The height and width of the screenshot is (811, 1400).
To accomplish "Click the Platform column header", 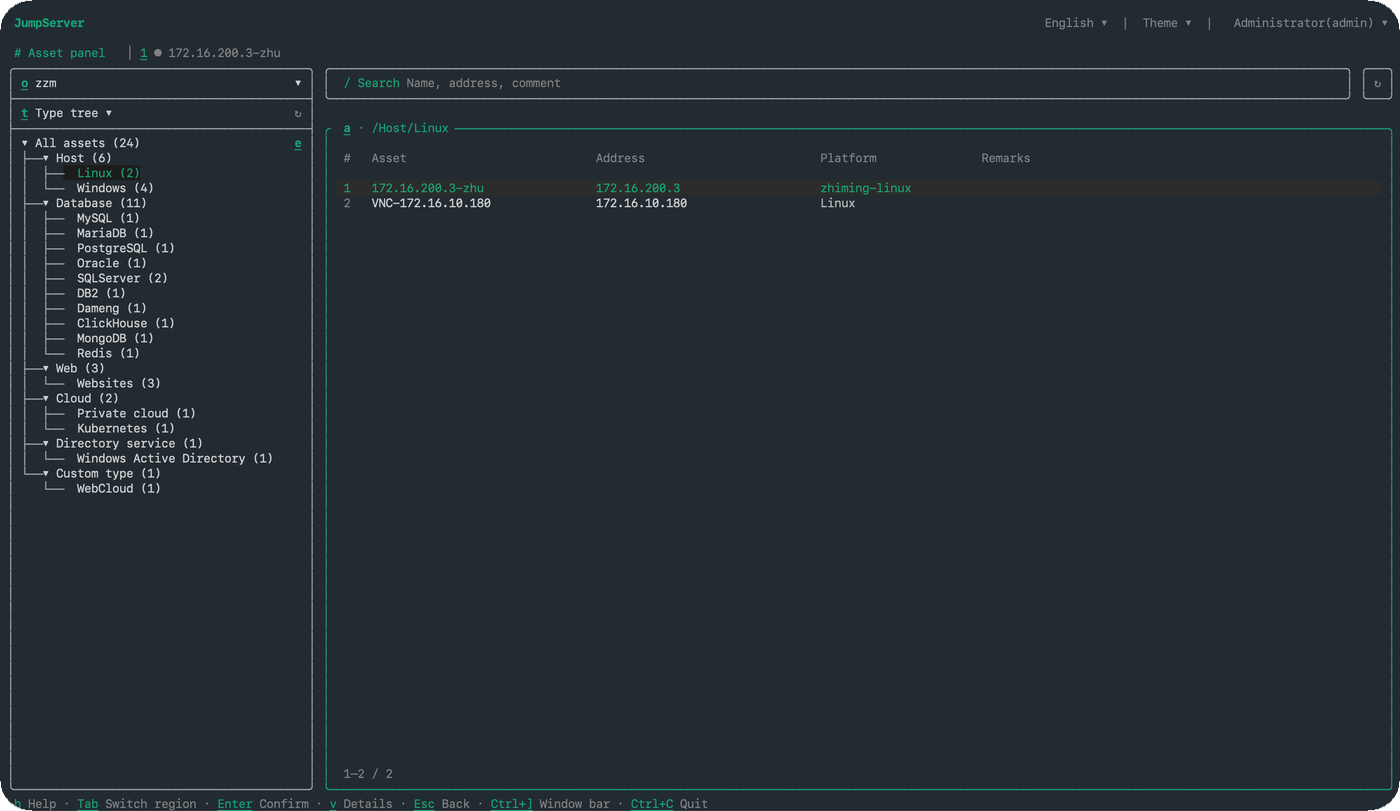I will pyautogui.click(x=848, y=159).
